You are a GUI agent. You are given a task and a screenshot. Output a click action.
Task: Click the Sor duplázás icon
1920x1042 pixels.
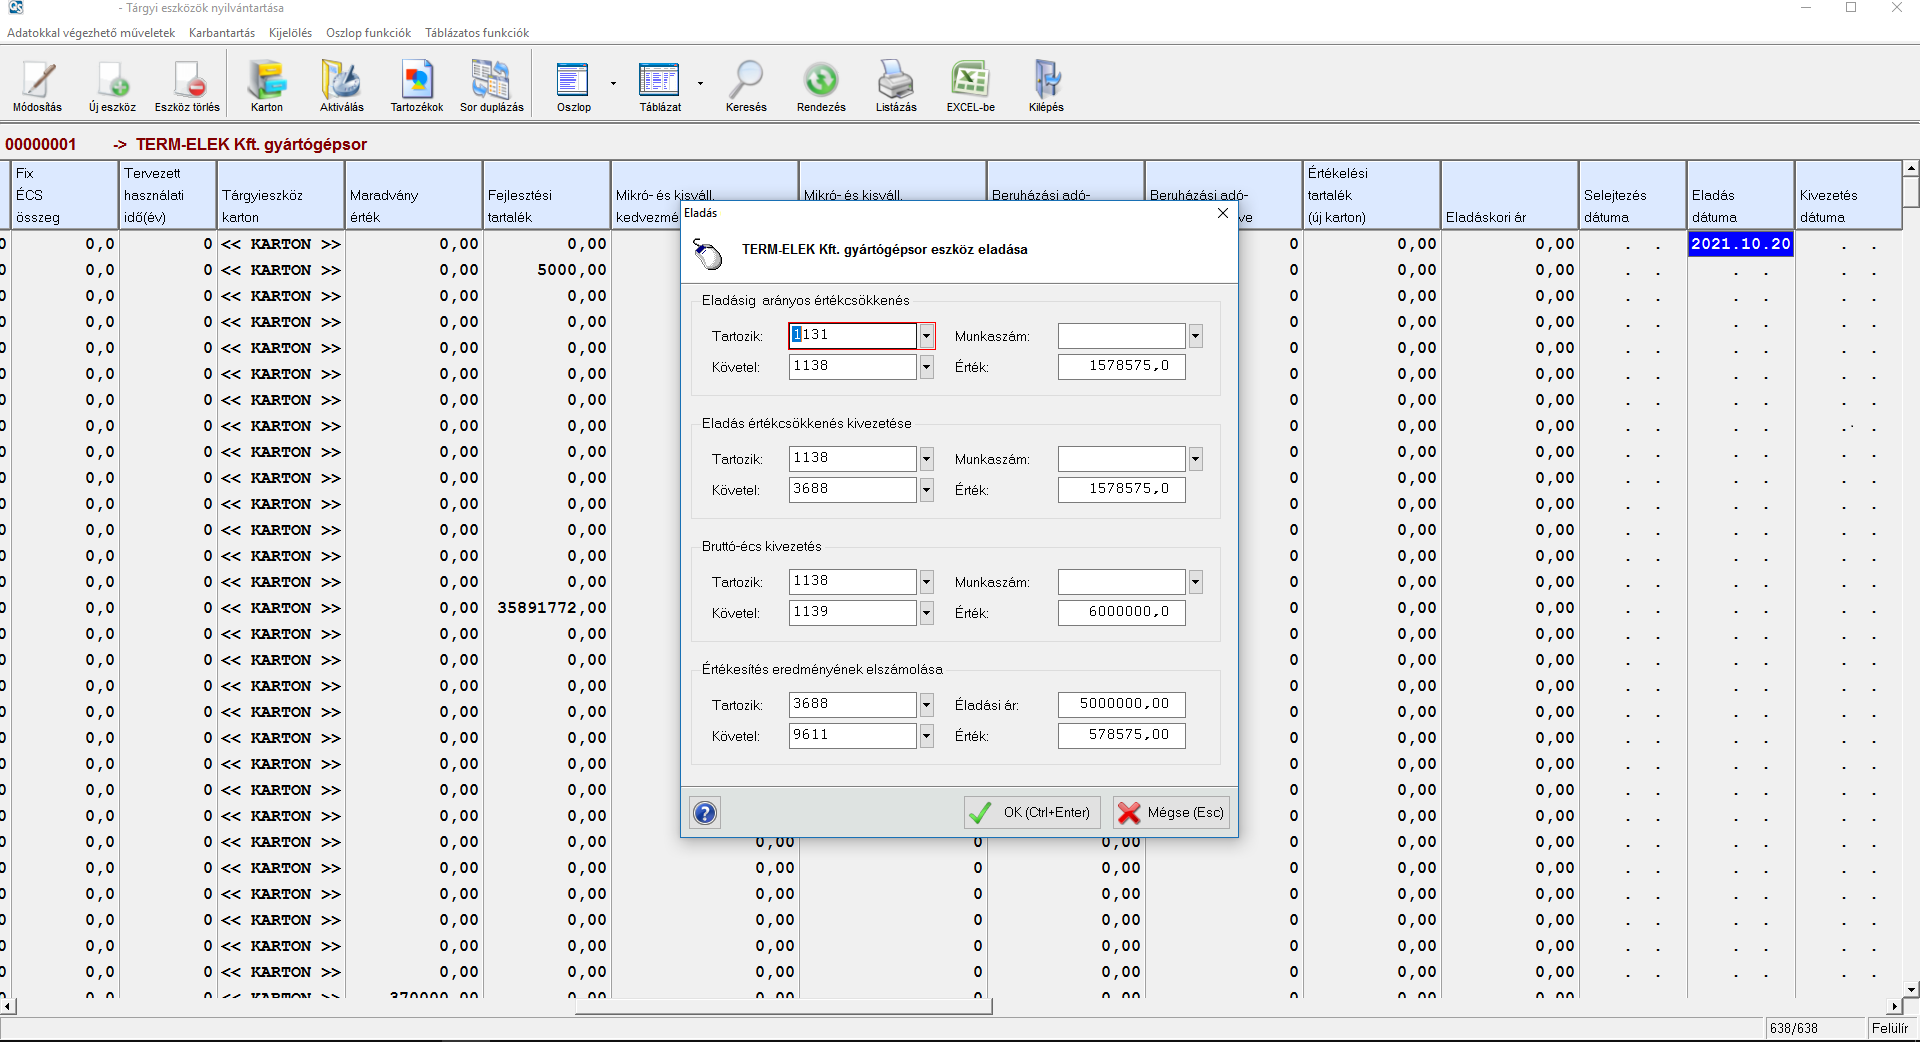coord(491,81)
